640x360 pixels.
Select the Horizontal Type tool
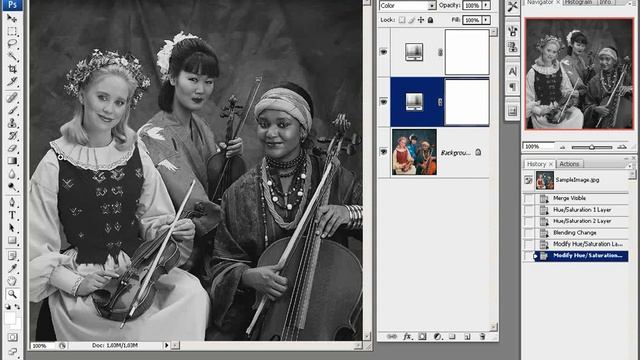pos(12,215)
